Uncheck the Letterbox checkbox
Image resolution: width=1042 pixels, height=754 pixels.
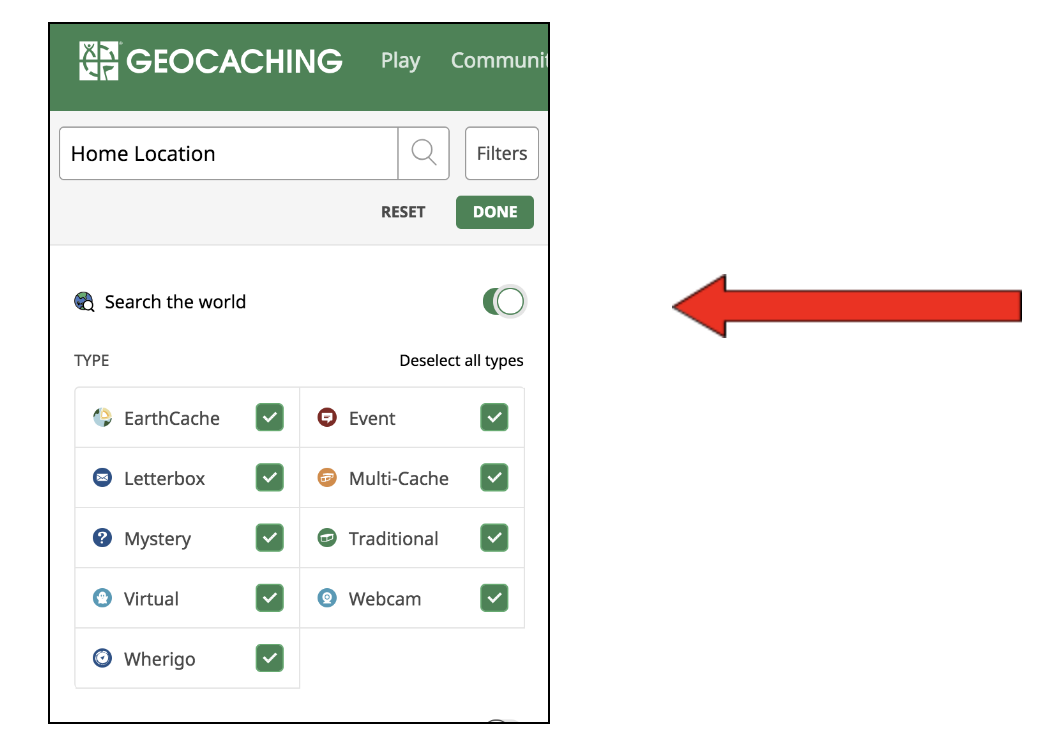pyautogui.click(x=270, y=477)
